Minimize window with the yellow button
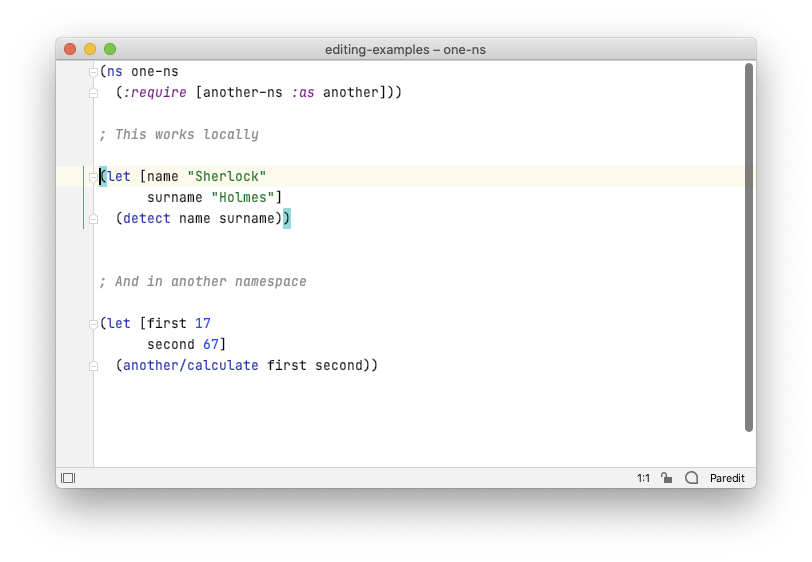 coord(90,49)
